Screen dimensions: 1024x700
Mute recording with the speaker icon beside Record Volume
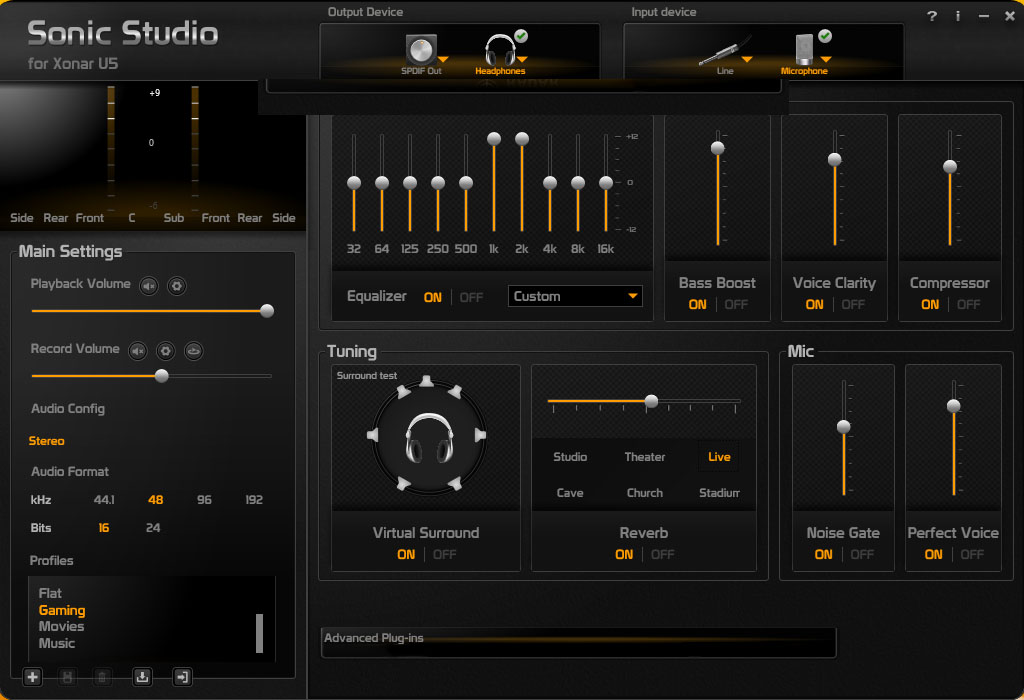[138, 351]
